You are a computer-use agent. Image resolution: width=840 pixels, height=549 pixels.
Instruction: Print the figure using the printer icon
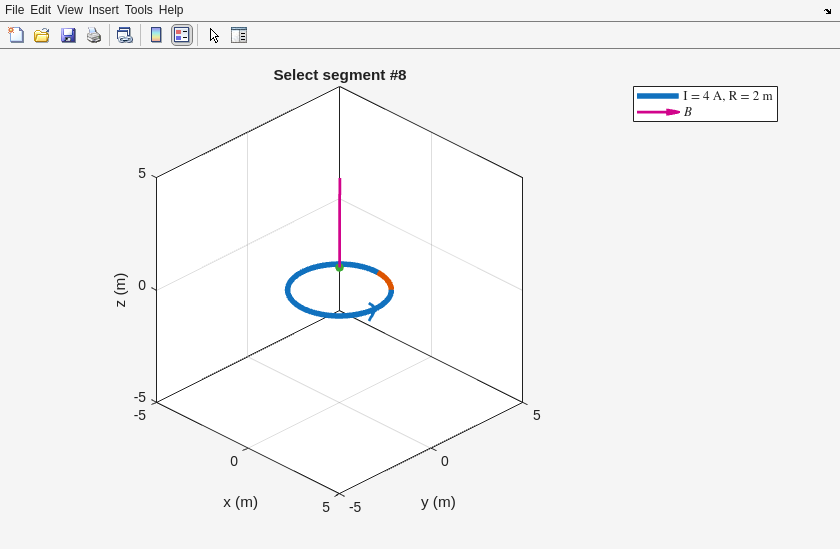click(94, 35)
